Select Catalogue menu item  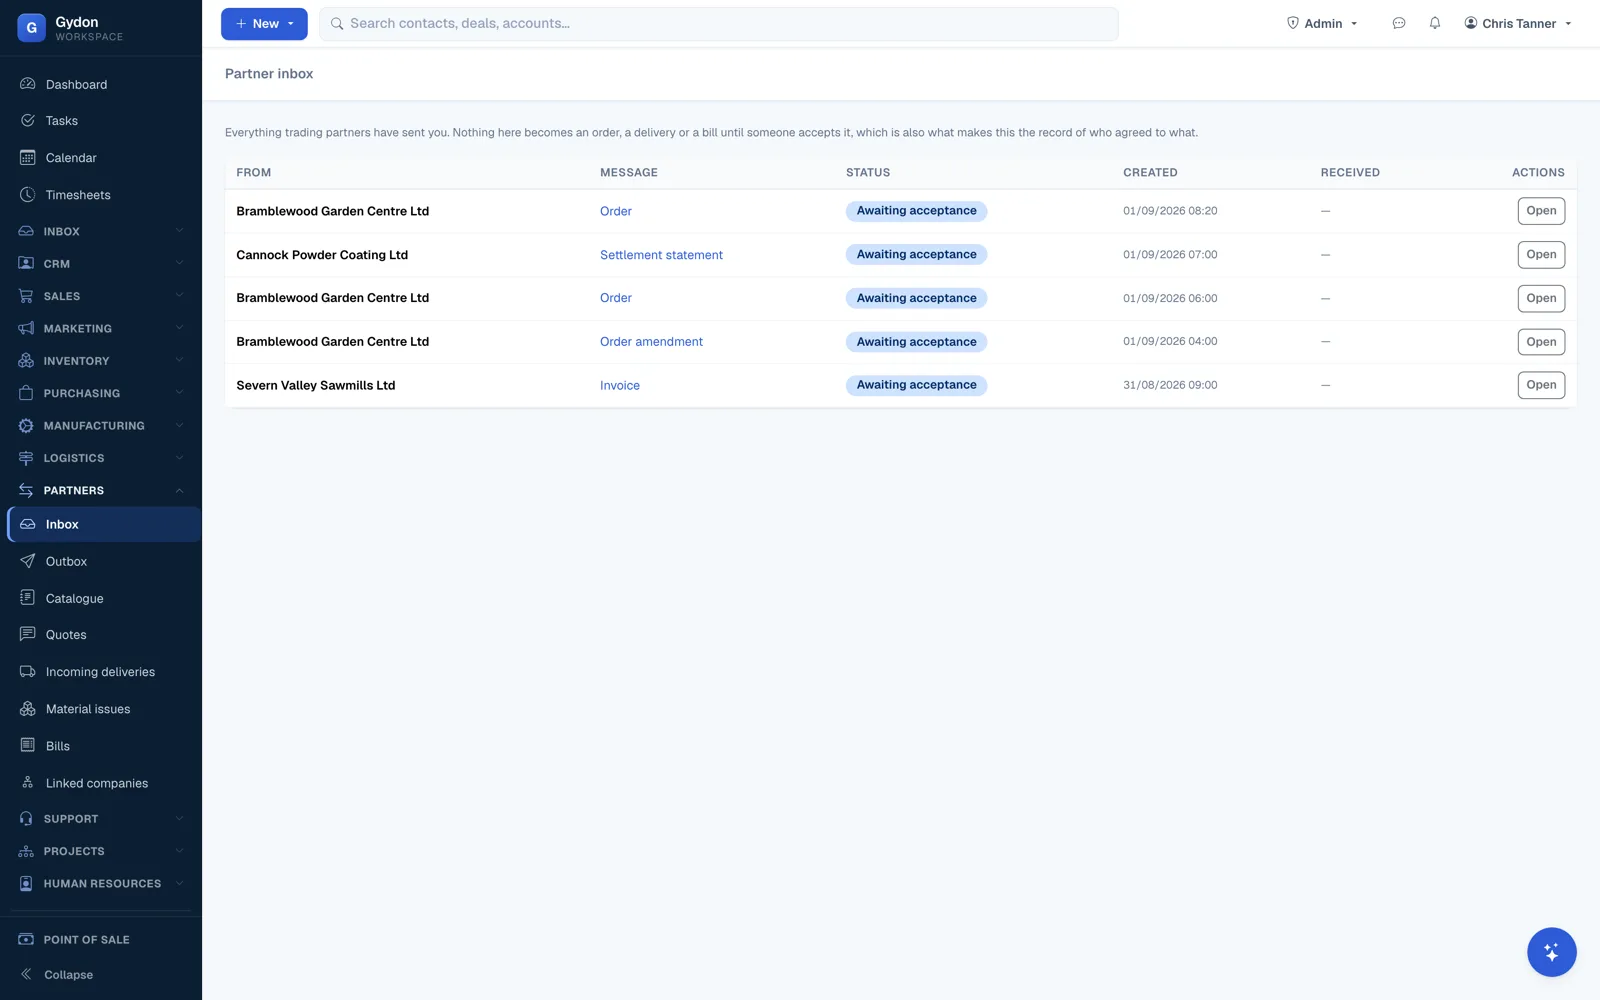(74, 598)
